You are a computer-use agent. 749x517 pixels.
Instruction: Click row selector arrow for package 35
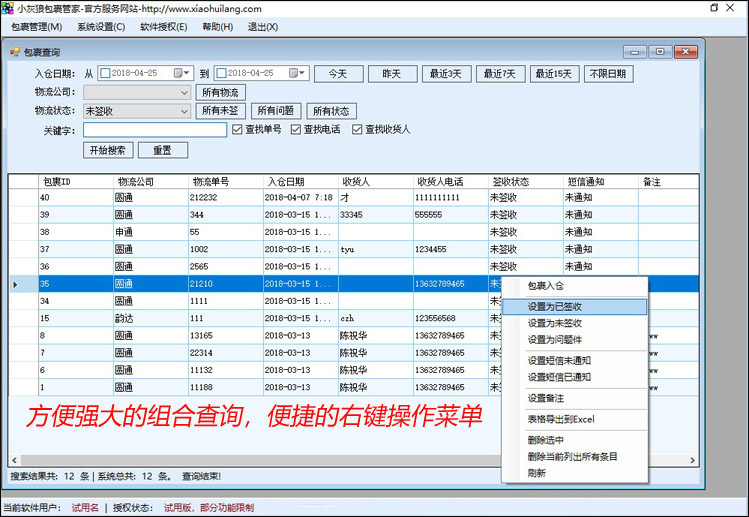[x=15, y=284]
